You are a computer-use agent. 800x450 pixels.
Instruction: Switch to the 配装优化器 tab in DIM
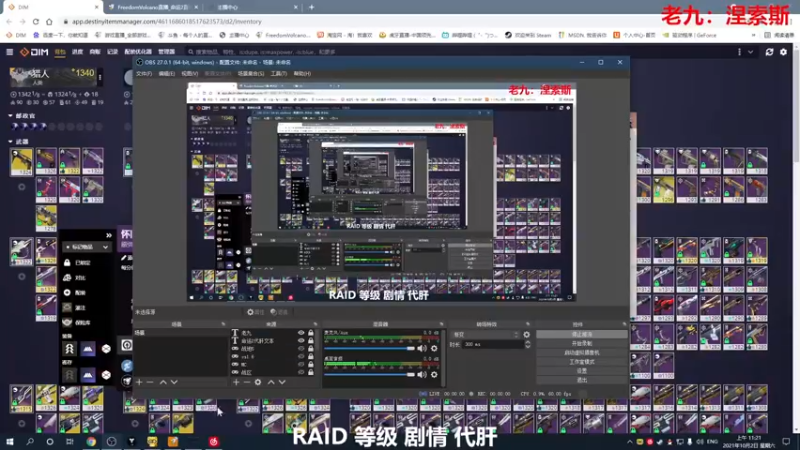(x=138, y=52)
